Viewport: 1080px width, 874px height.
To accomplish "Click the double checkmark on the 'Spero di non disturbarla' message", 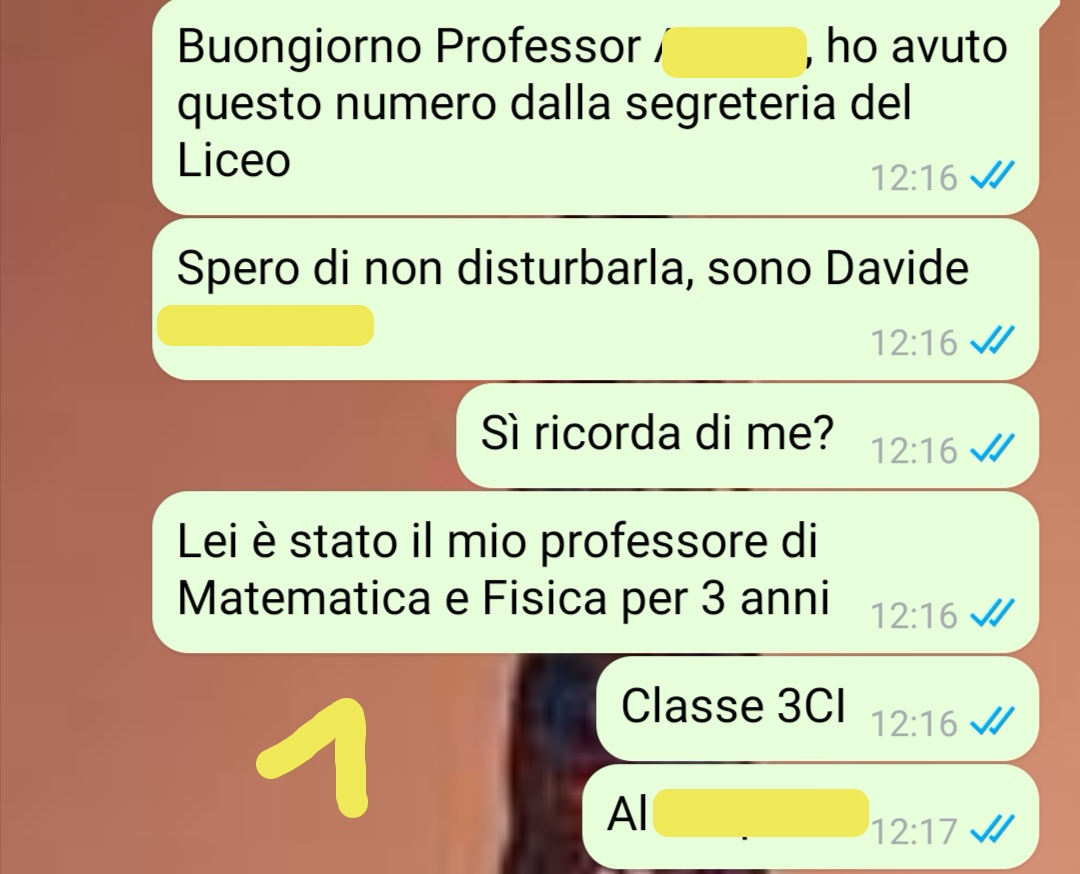I will tap(992, 340).
